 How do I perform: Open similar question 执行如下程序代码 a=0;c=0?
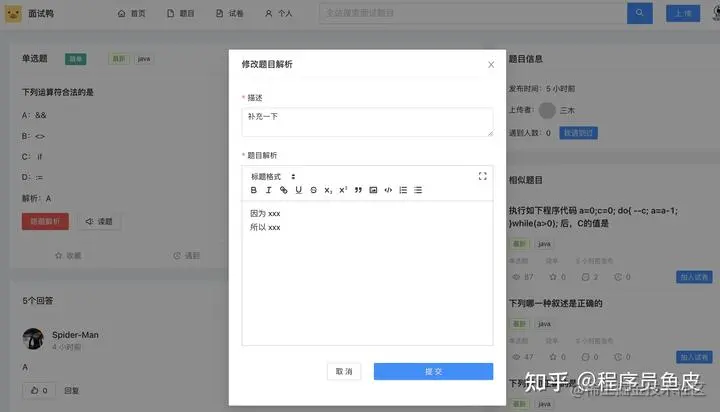(593, 217)
